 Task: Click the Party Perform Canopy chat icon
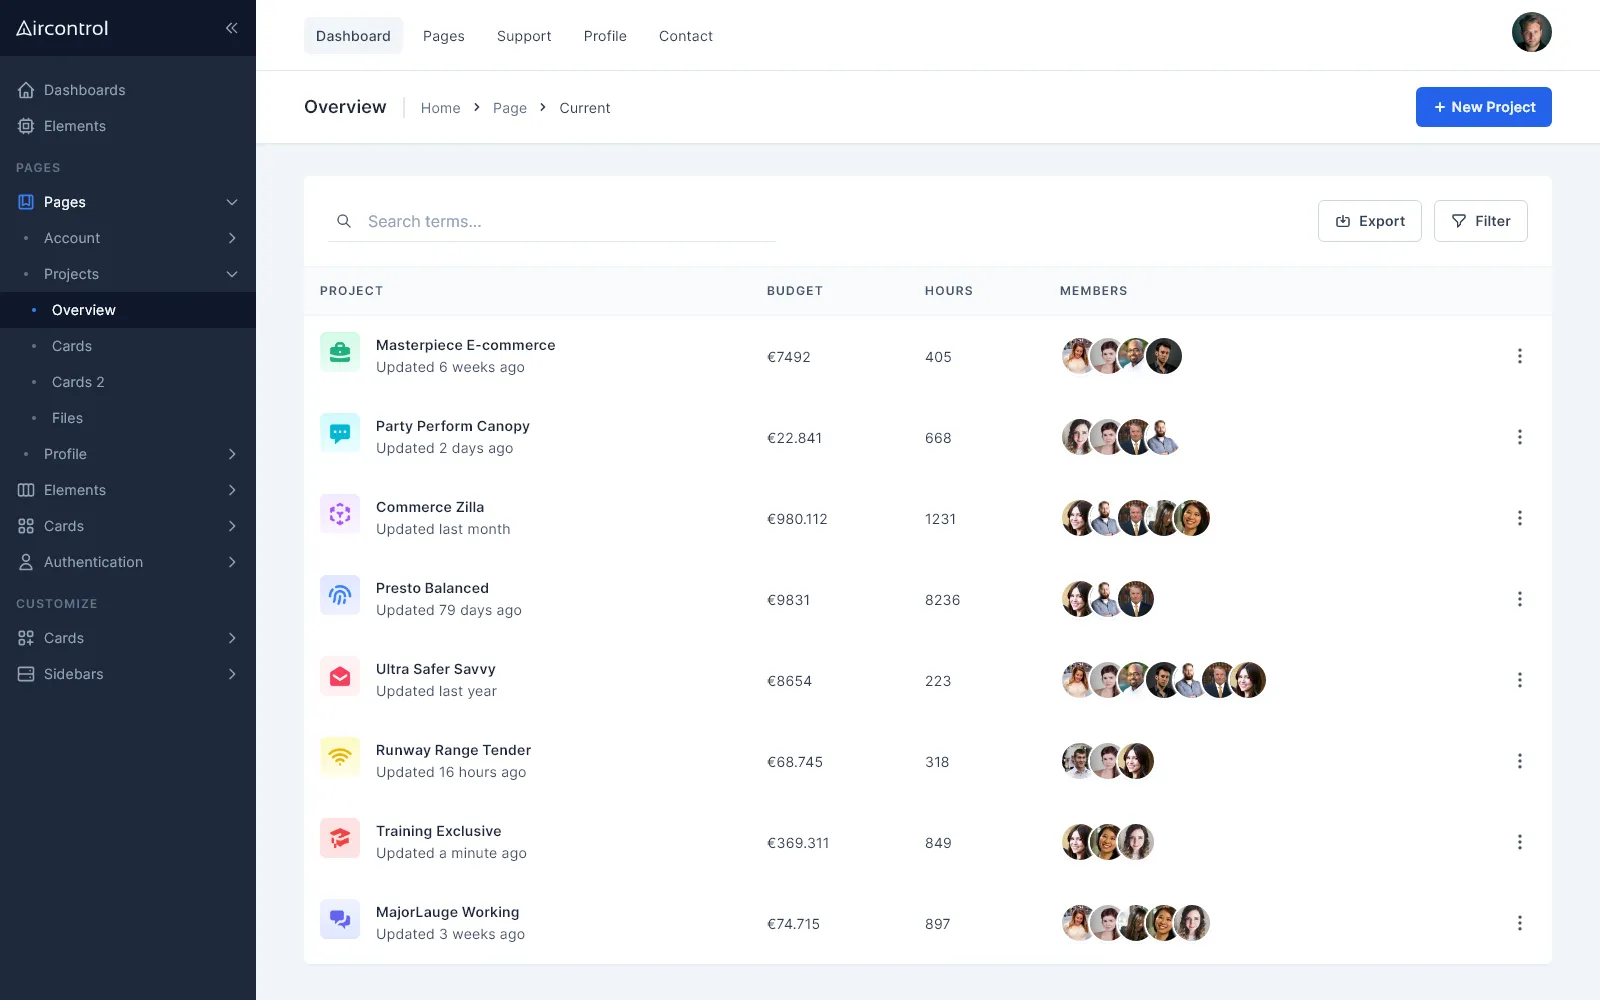click(x=340, y=433)
